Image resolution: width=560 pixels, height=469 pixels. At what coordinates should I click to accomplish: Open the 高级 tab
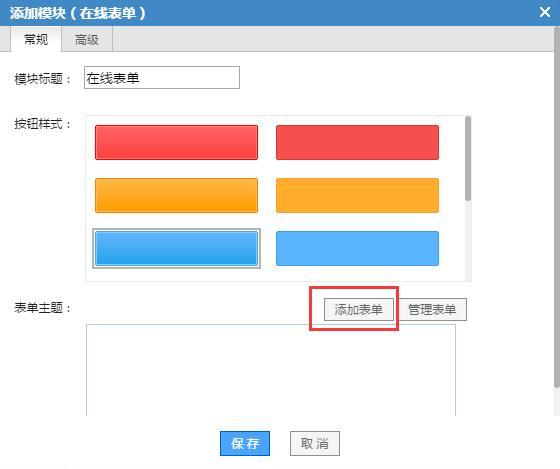[x=87, y=39]
